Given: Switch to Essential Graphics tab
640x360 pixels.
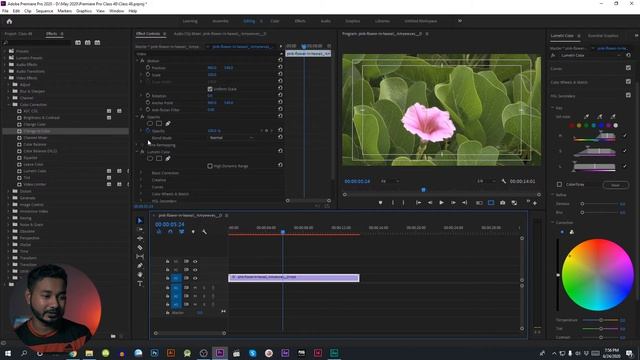Looking at the screenshot, I should click(x=603, y=36).
